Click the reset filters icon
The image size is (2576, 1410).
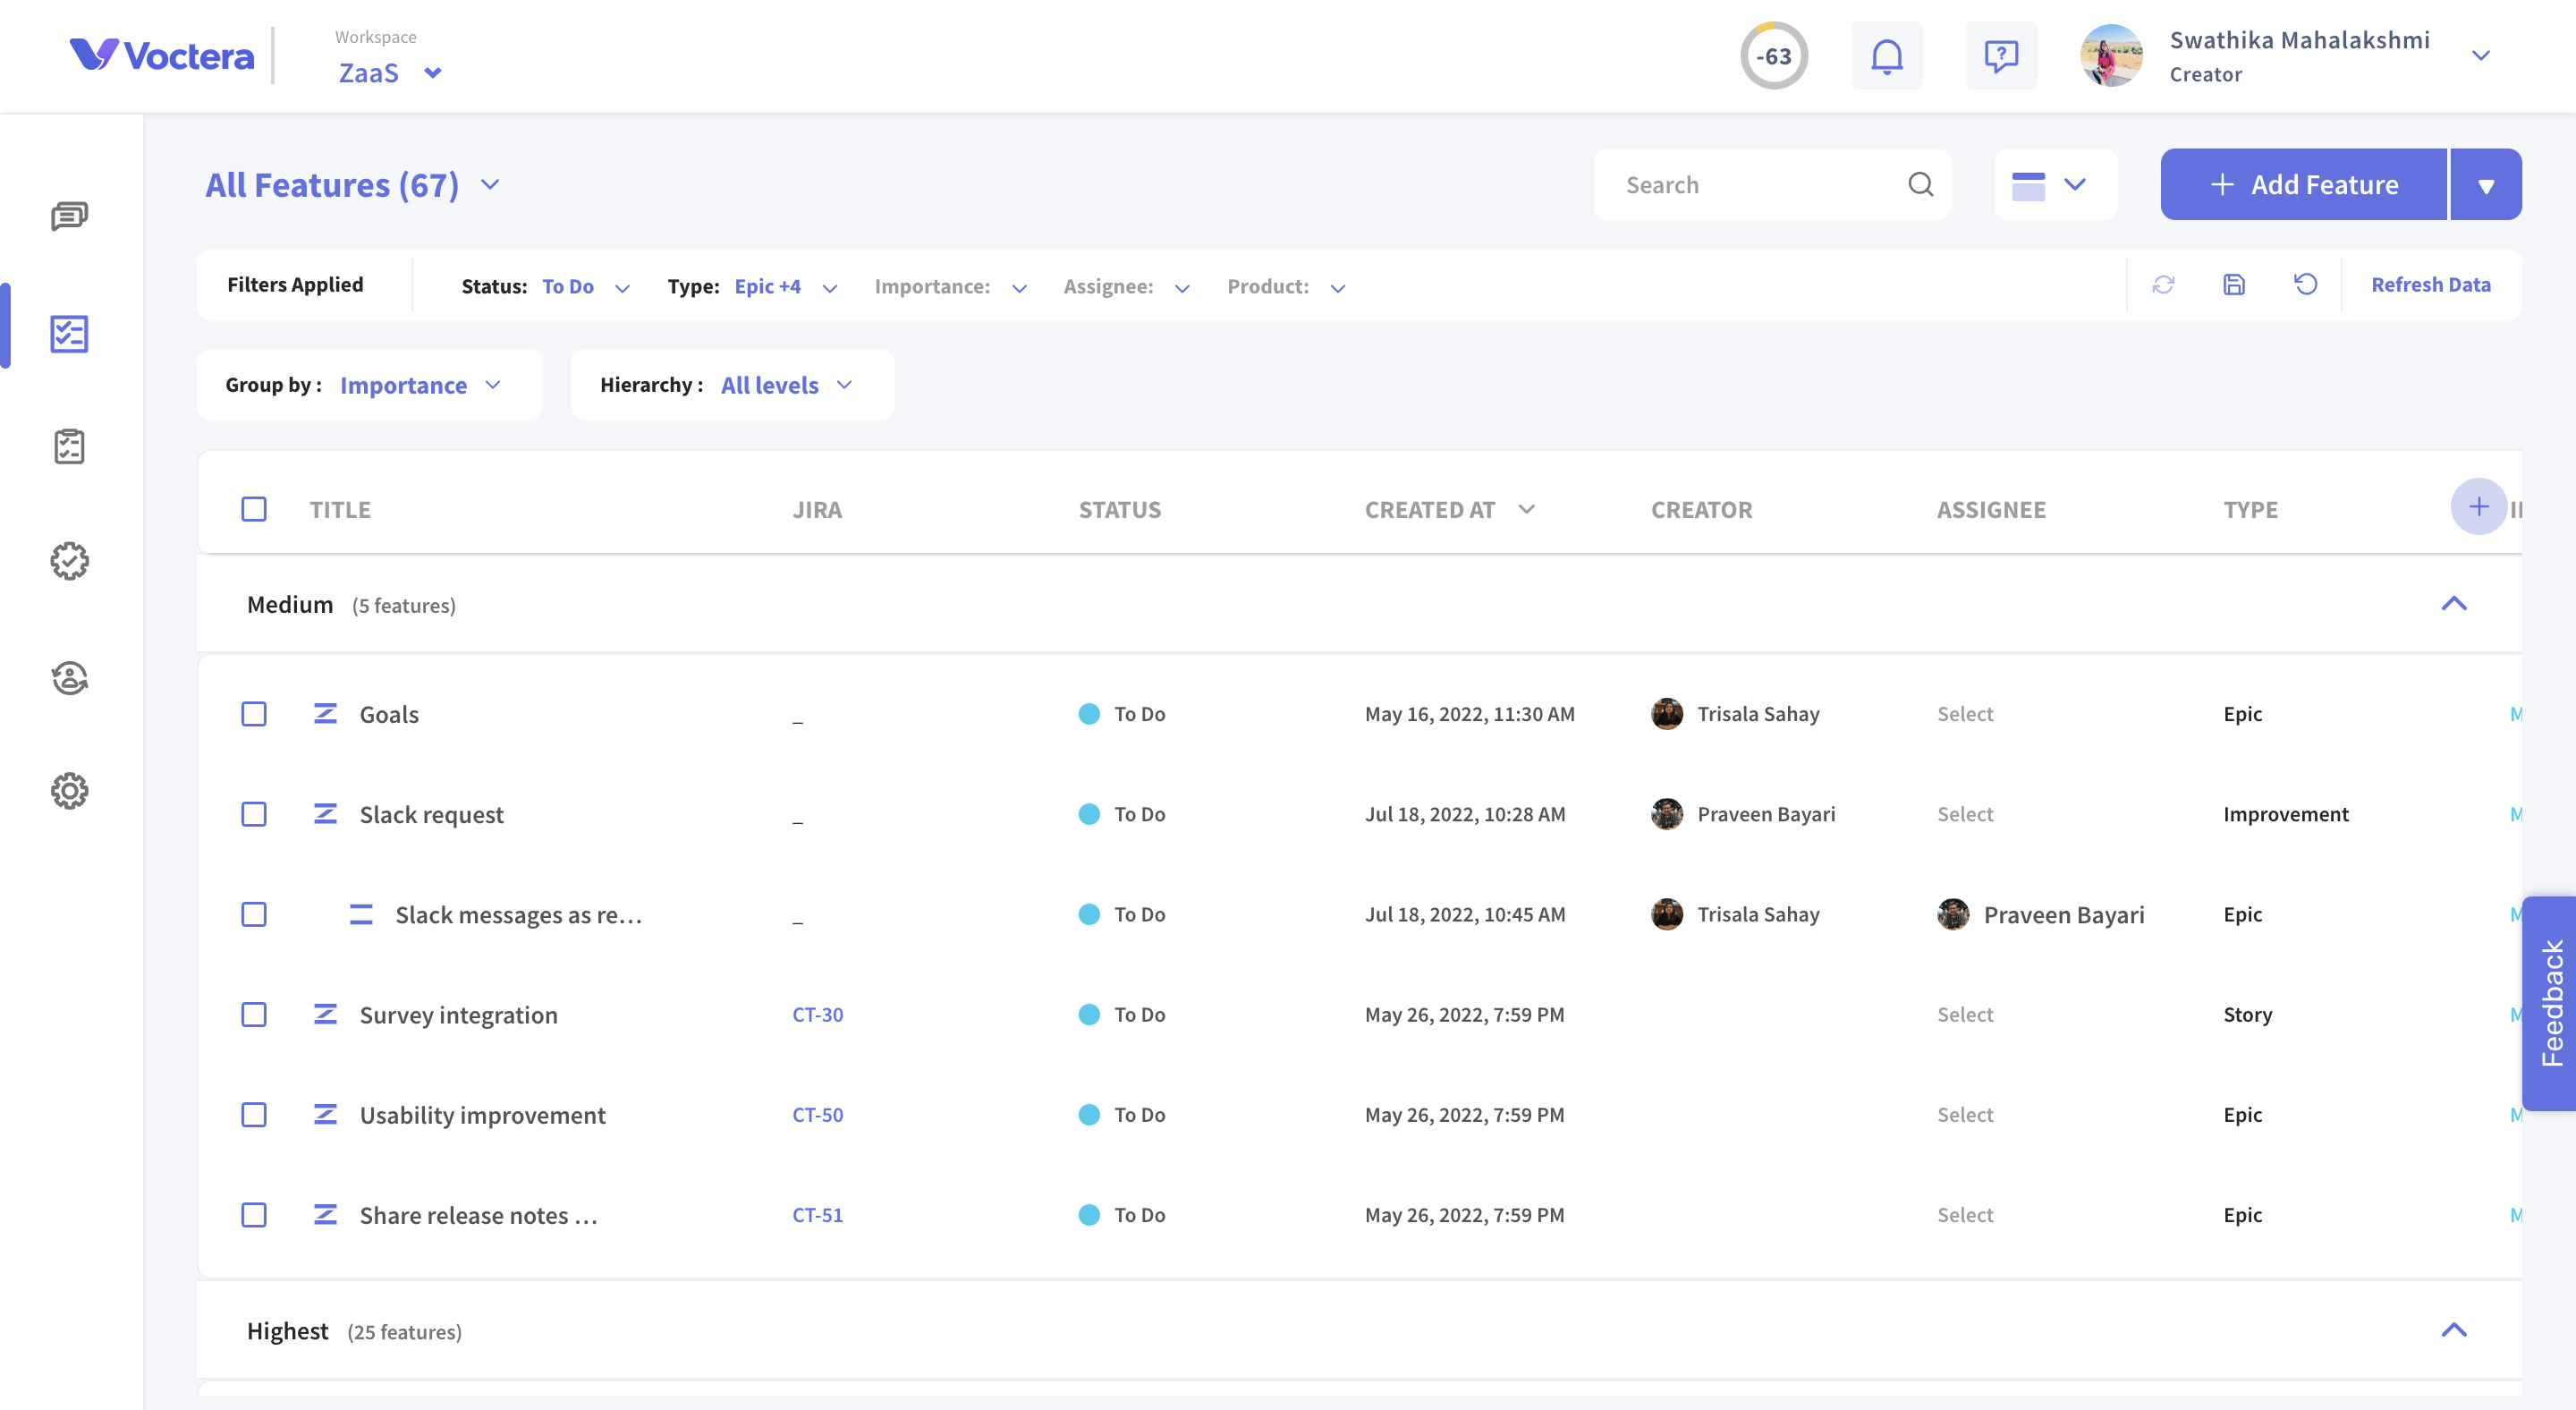2305,285
